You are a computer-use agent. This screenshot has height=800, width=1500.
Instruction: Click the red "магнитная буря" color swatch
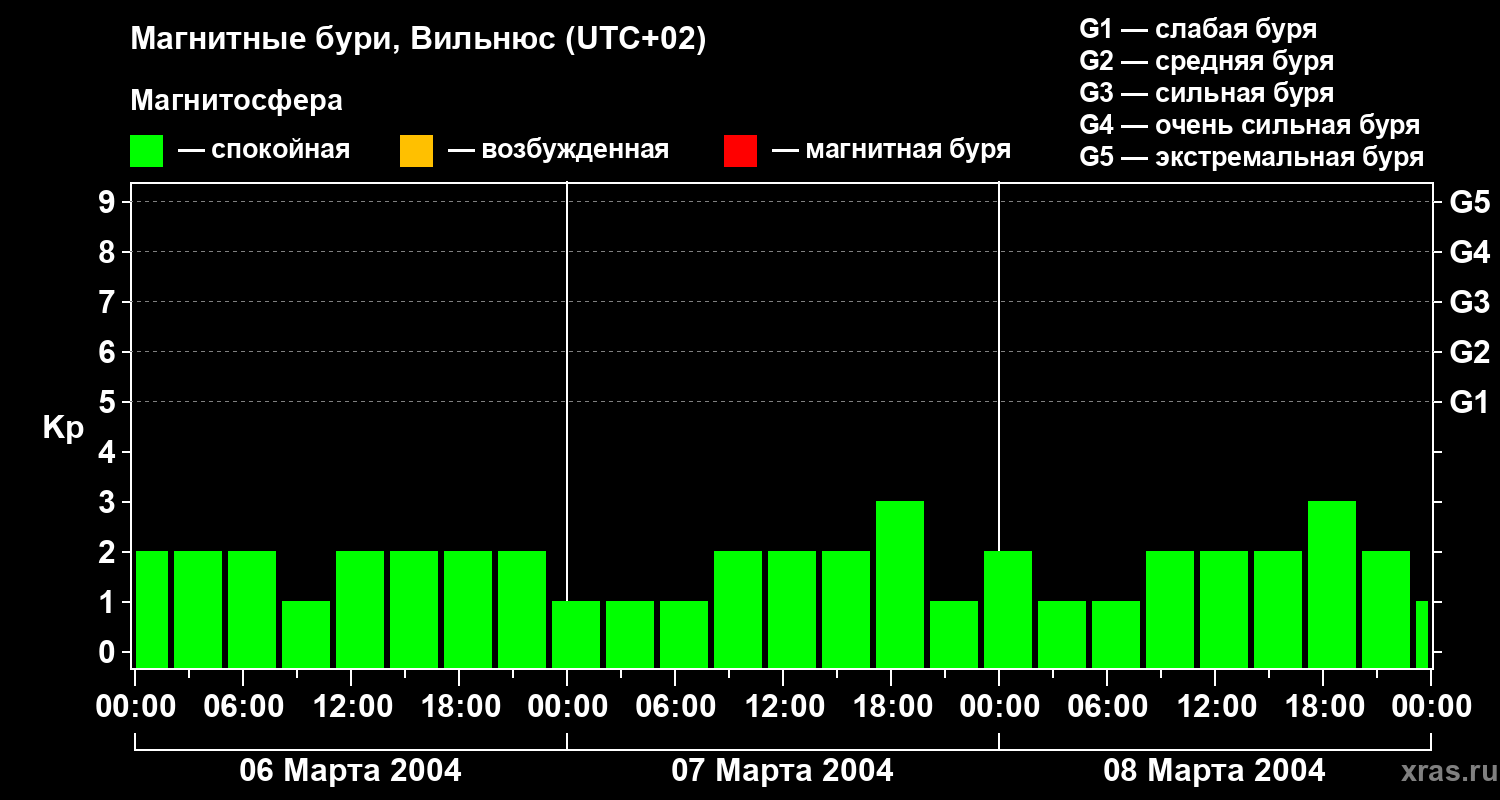(x=740, y=151)
